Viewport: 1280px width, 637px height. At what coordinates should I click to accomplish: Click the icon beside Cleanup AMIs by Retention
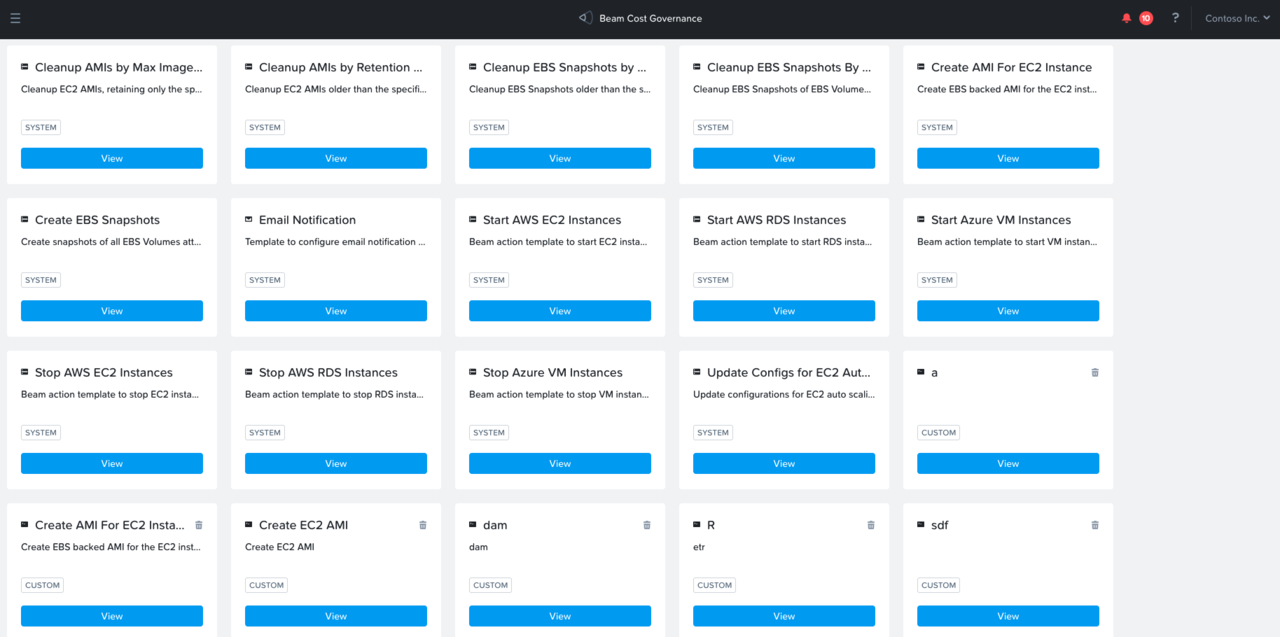249,67
